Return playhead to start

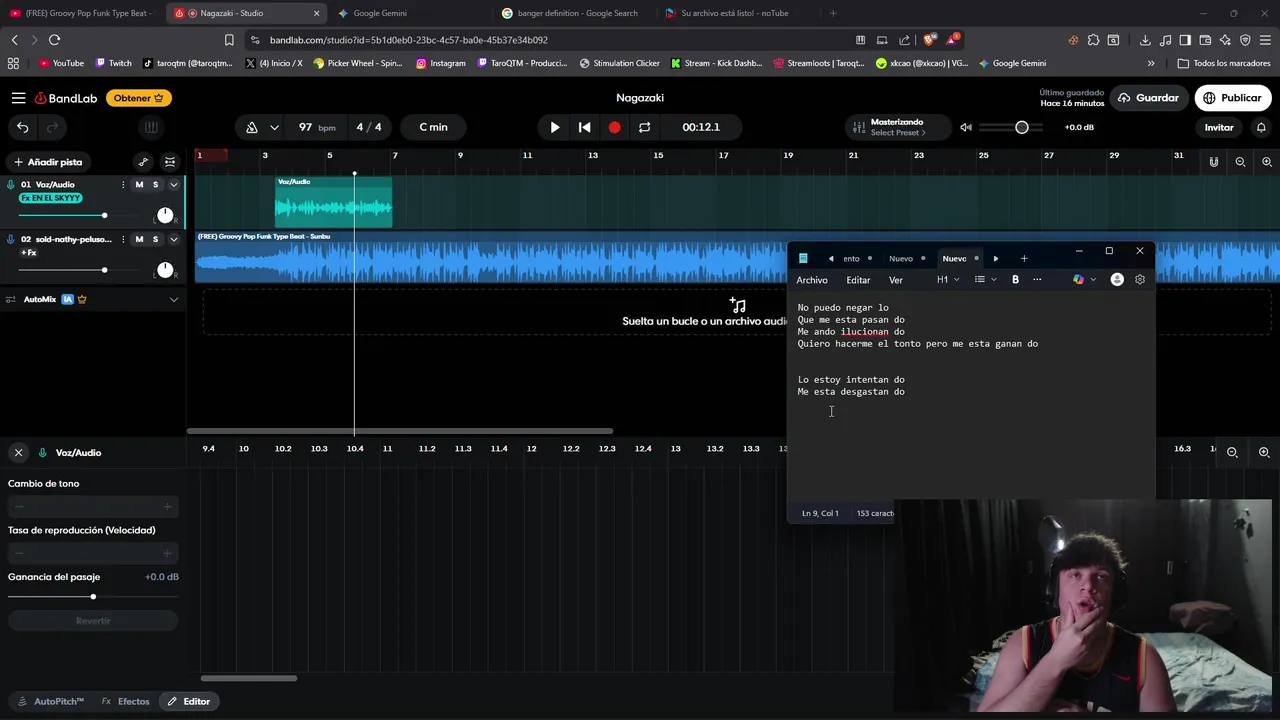tap(585, 127)
